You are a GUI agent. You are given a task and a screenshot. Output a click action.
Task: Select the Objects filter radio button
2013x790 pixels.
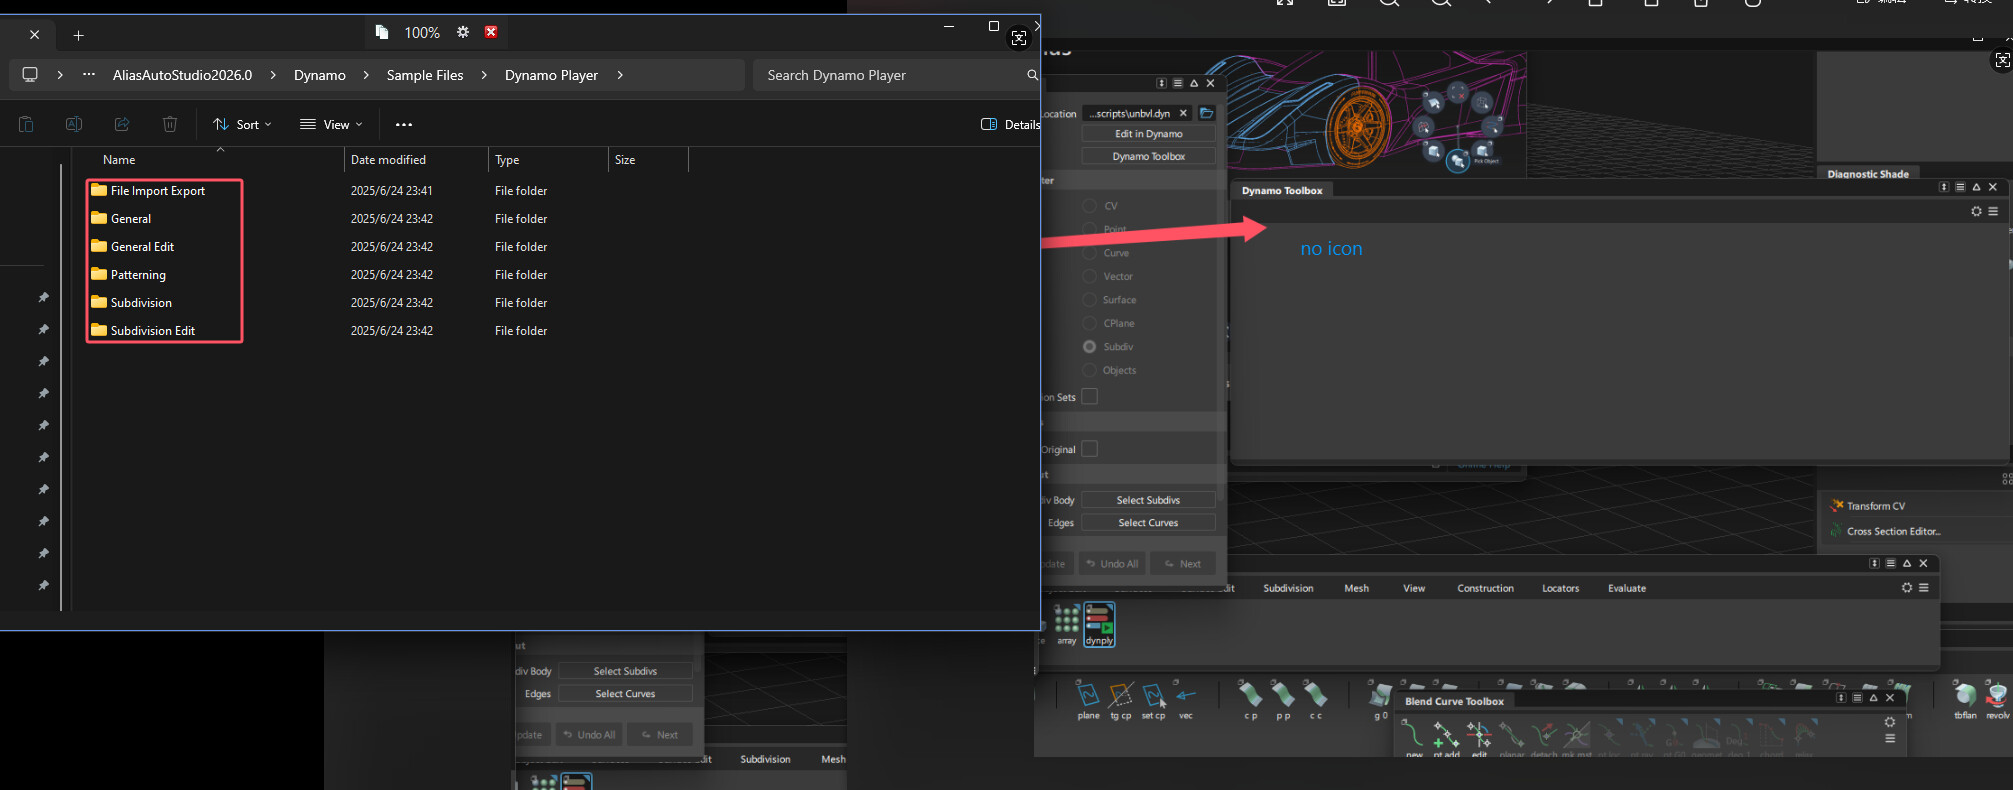coord(1089,370)
